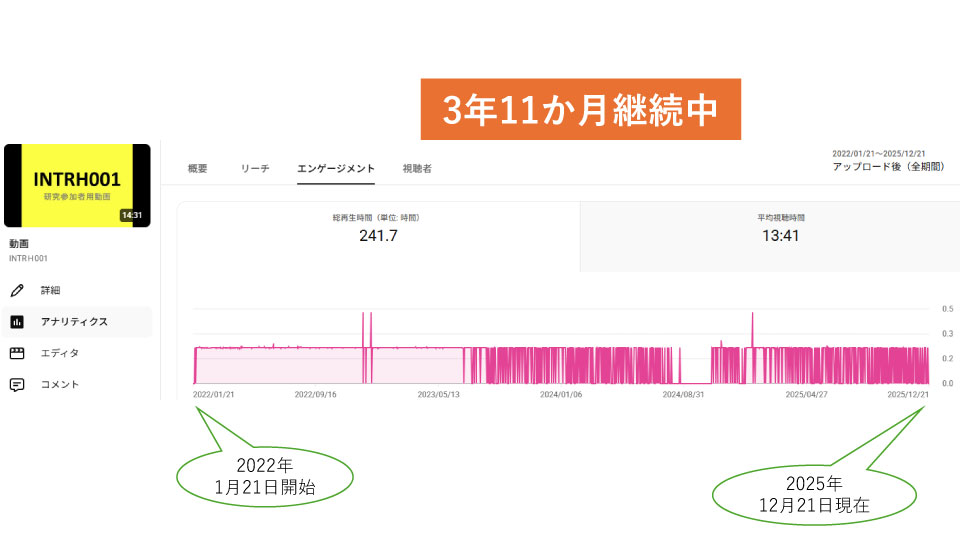Click the 2022年1月21日開始 callout bubble

tap(265, 475)
